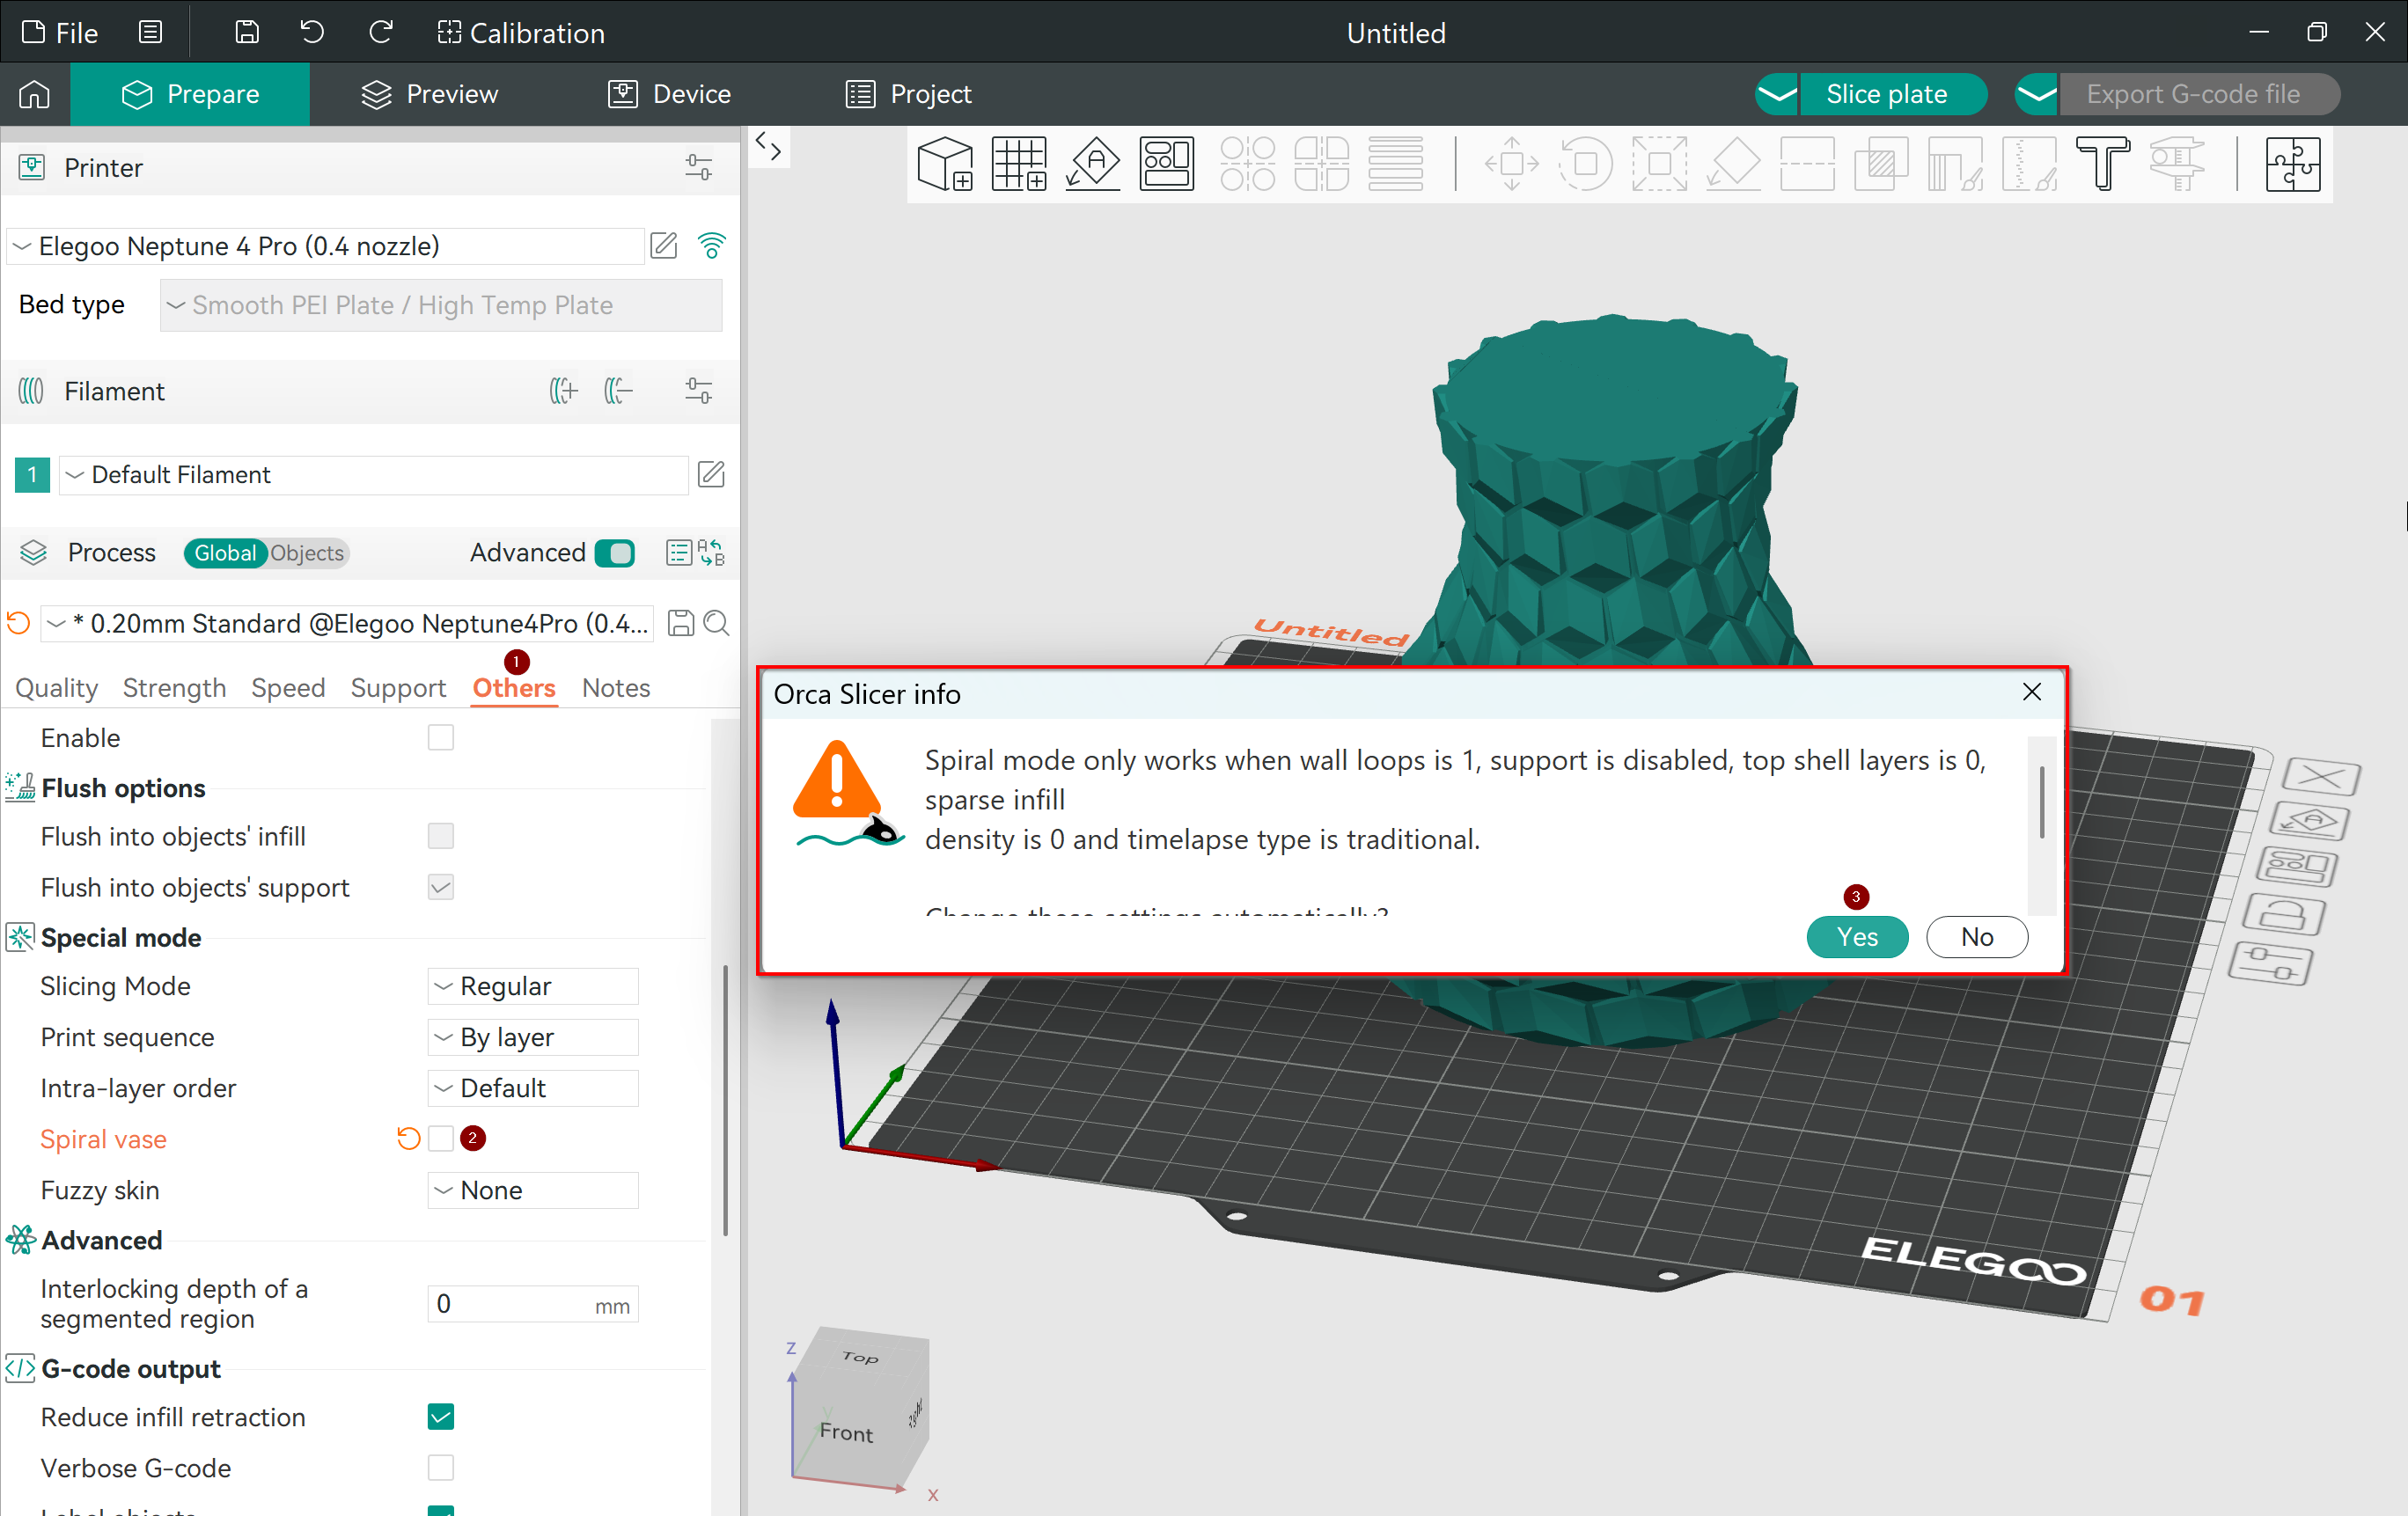Select the Global process scope
2408x1516 pixels.
[x=225, y=553]
